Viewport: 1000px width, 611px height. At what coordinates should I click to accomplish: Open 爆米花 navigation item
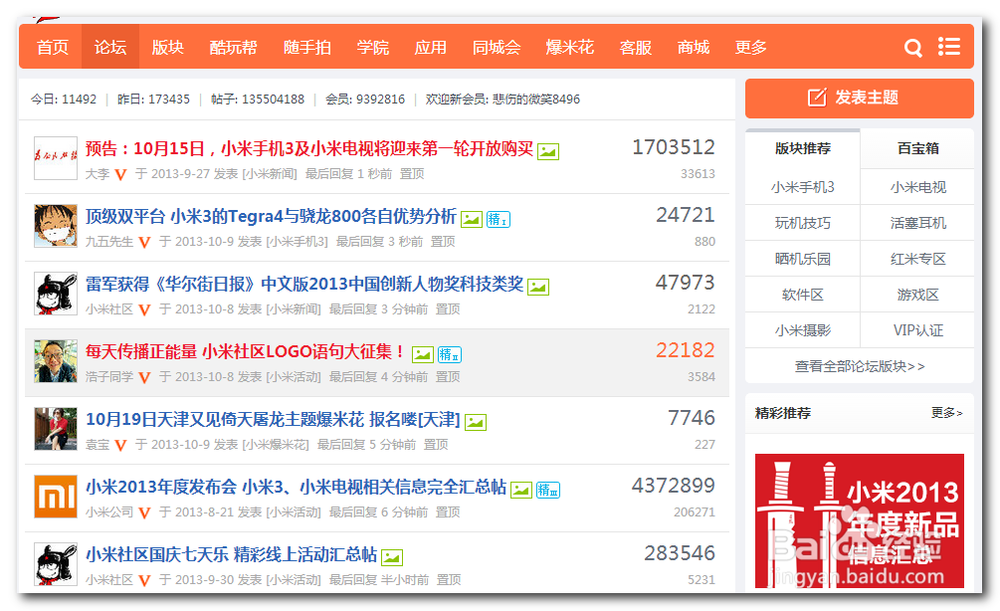coord(570,47)
